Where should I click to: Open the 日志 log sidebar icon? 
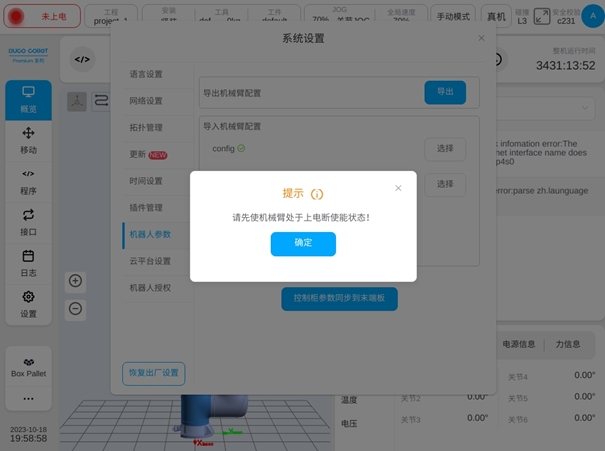pos(28,263)
